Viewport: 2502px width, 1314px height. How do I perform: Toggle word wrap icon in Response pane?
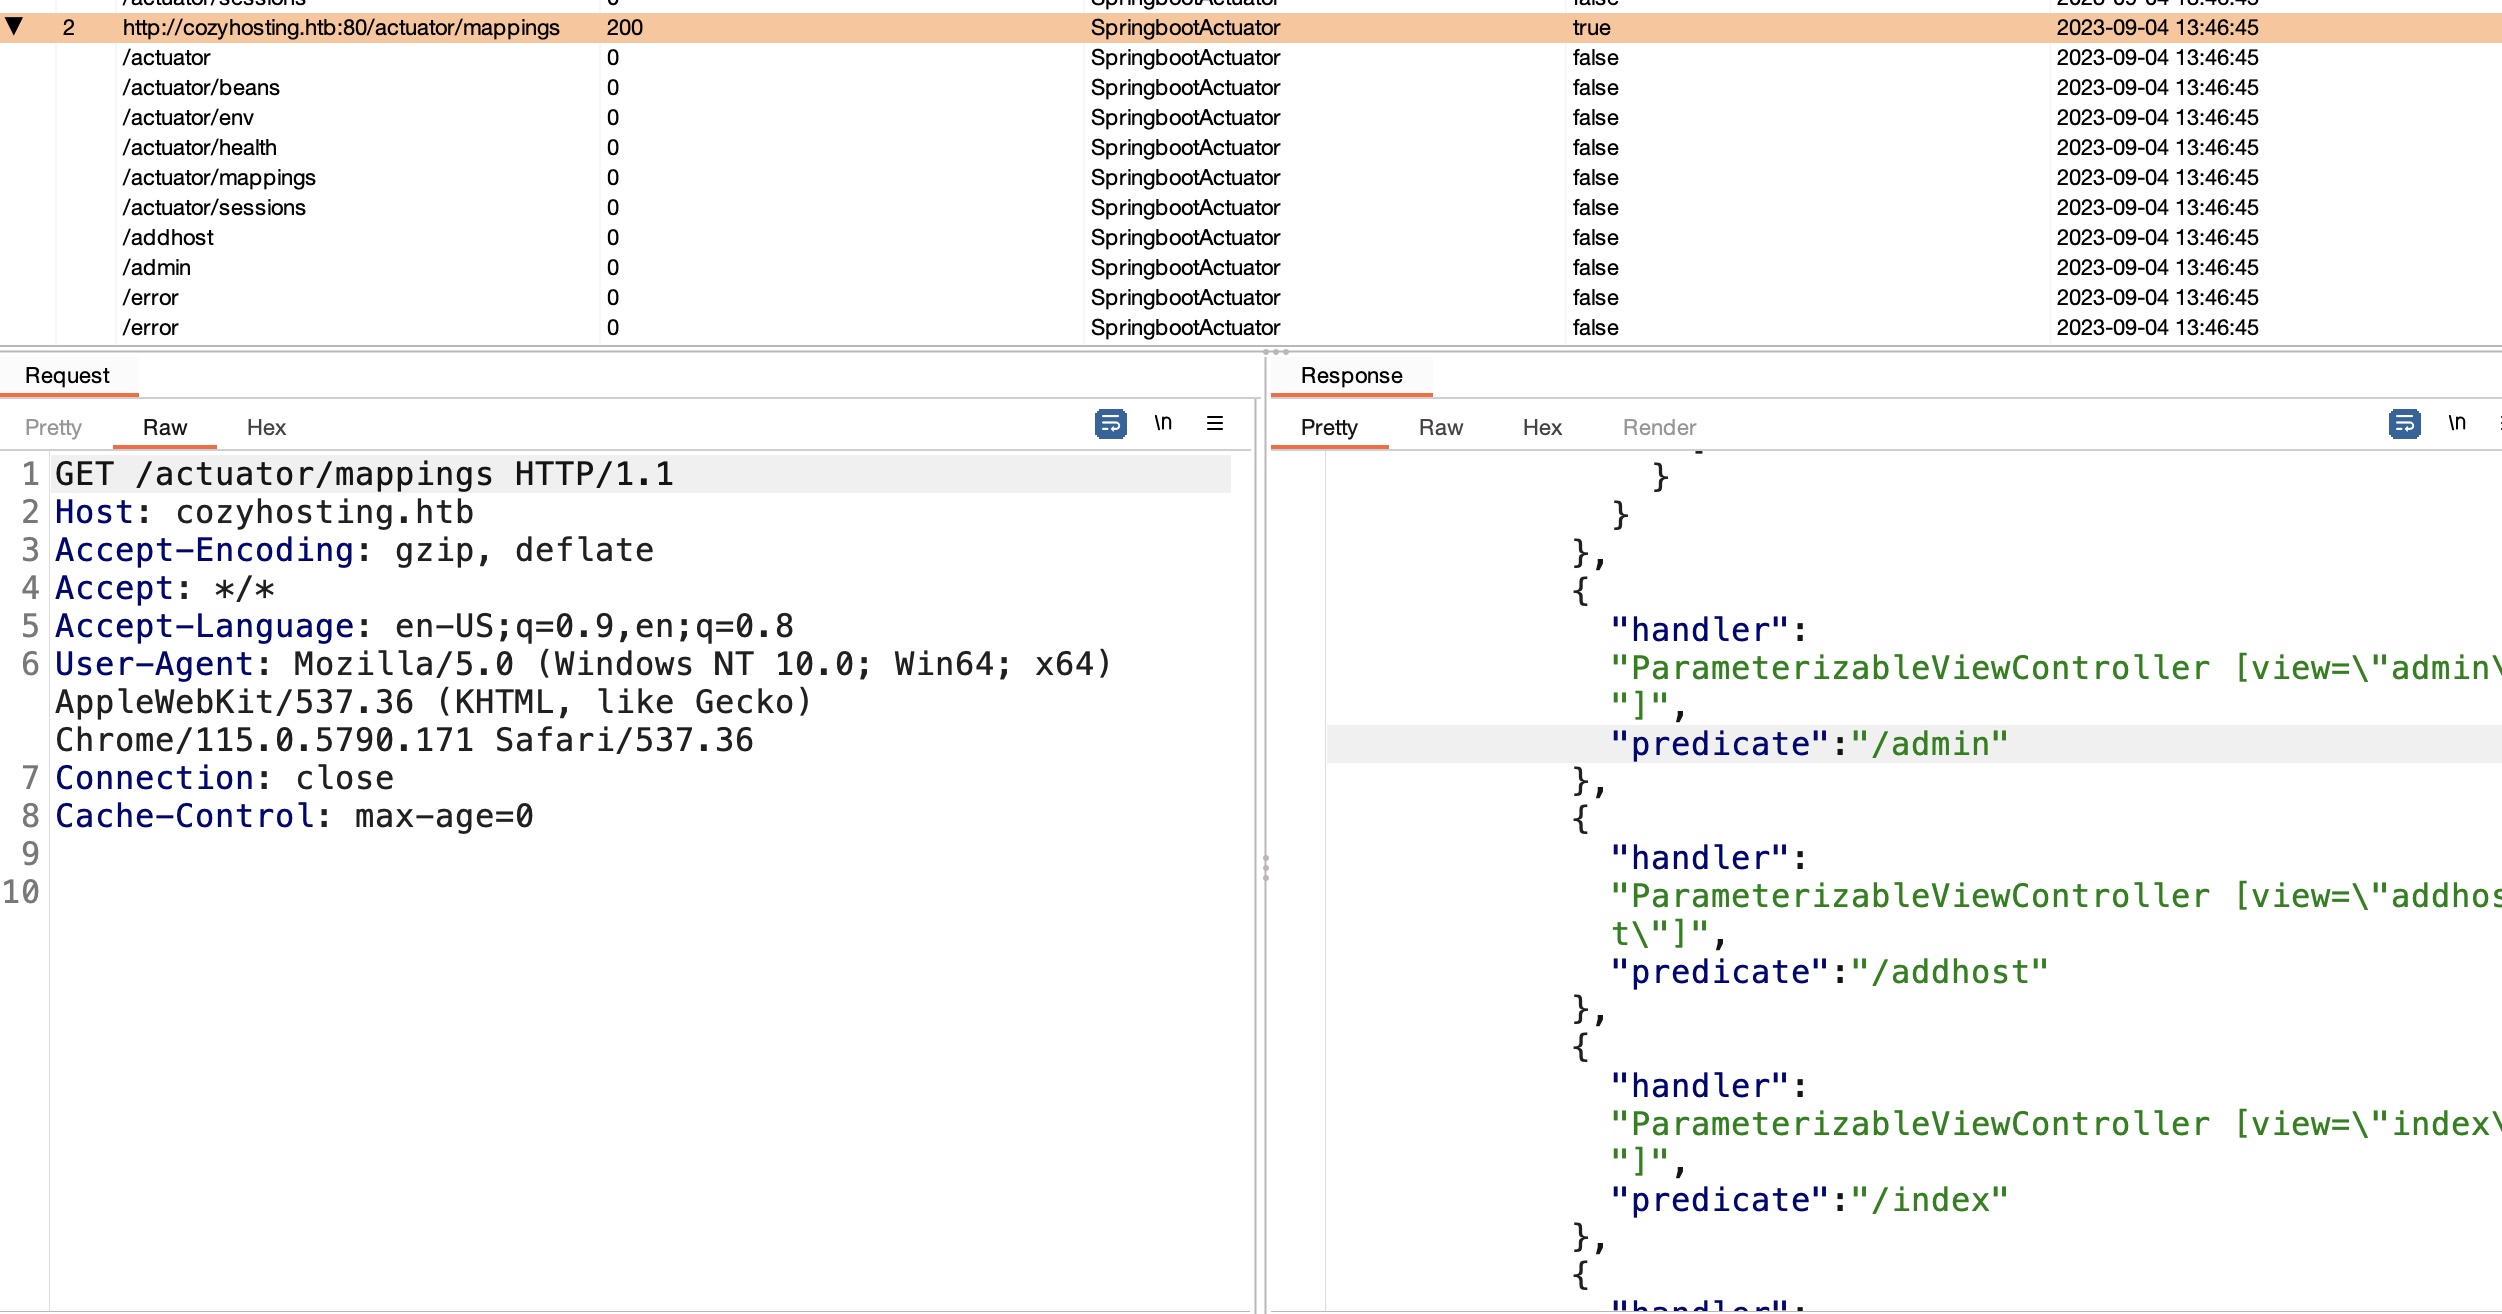pos(2404,424)
